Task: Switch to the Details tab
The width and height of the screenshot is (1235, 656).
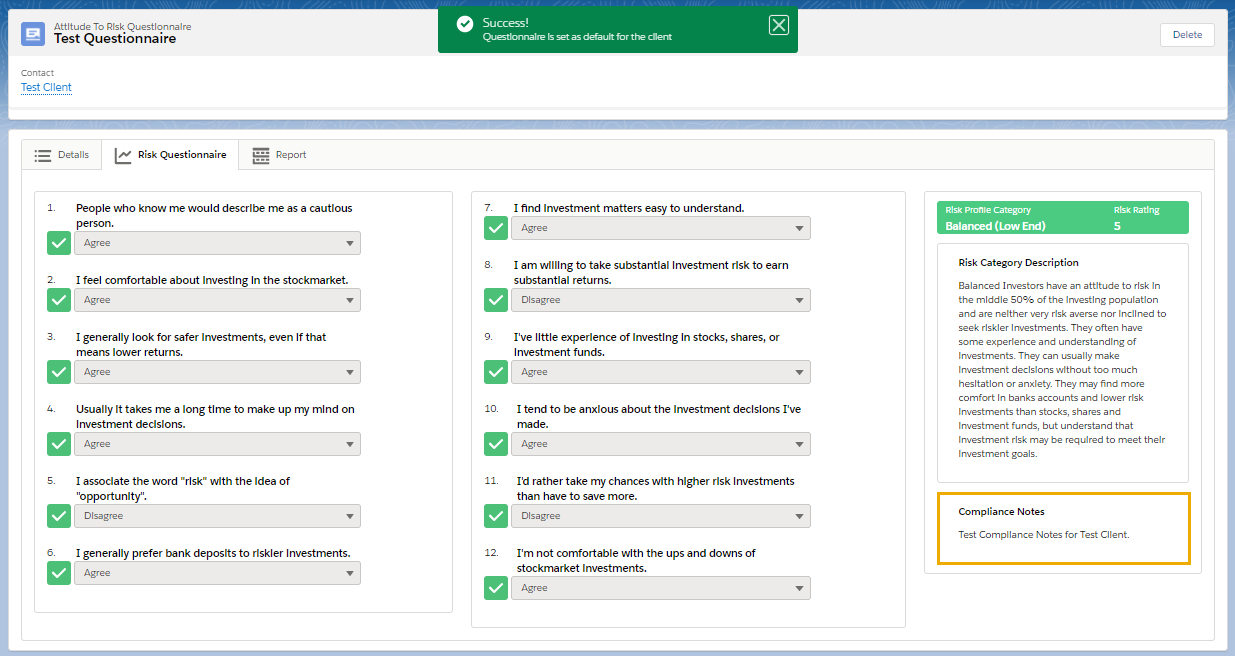Action: [62, 155]
